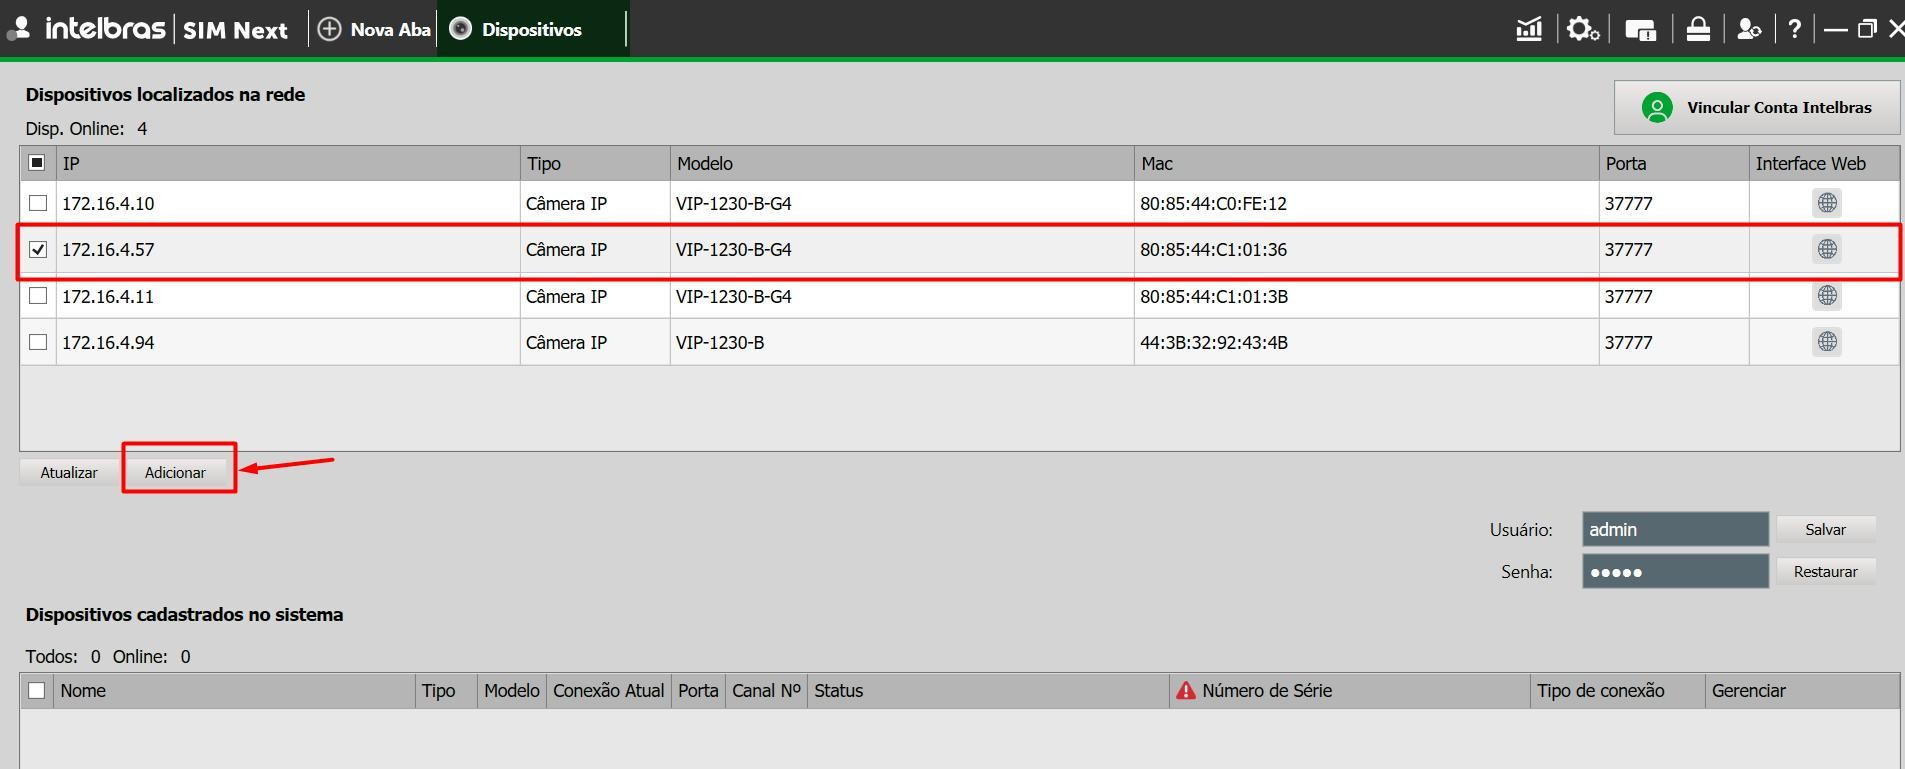Screen dimensions: 1905x769
Task: Open web interface globe for 172.16.4.10
Action: (x=1827, y=203)
